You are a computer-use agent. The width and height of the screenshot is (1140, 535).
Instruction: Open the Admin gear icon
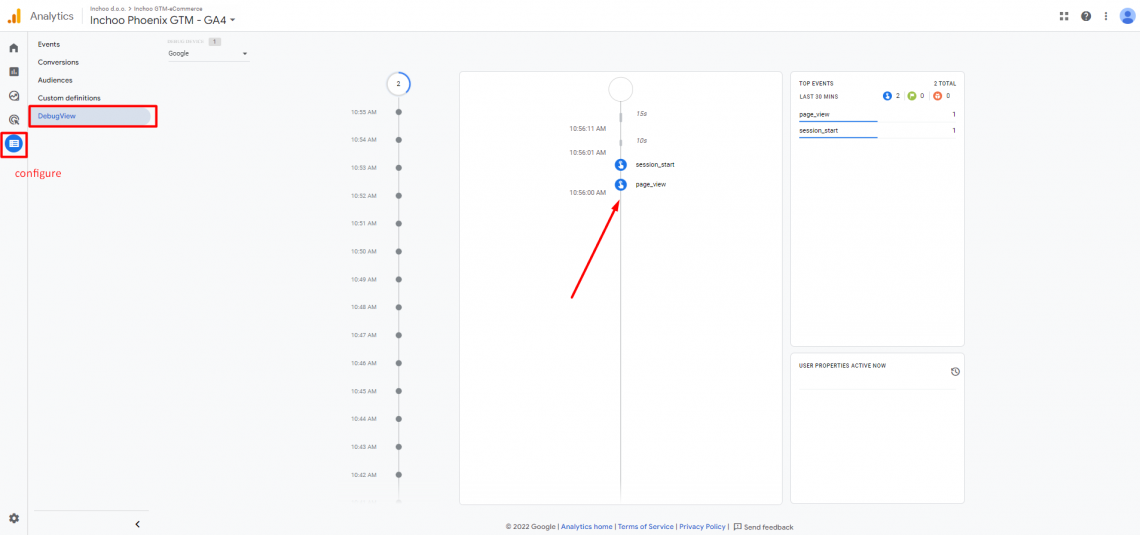pos(14,518)
